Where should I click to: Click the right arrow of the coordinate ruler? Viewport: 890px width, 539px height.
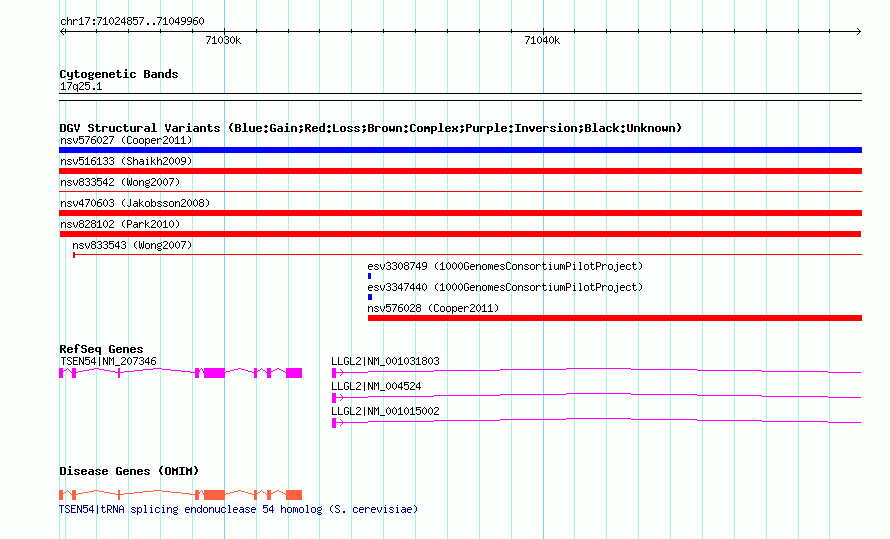click(x=858, y=31)
